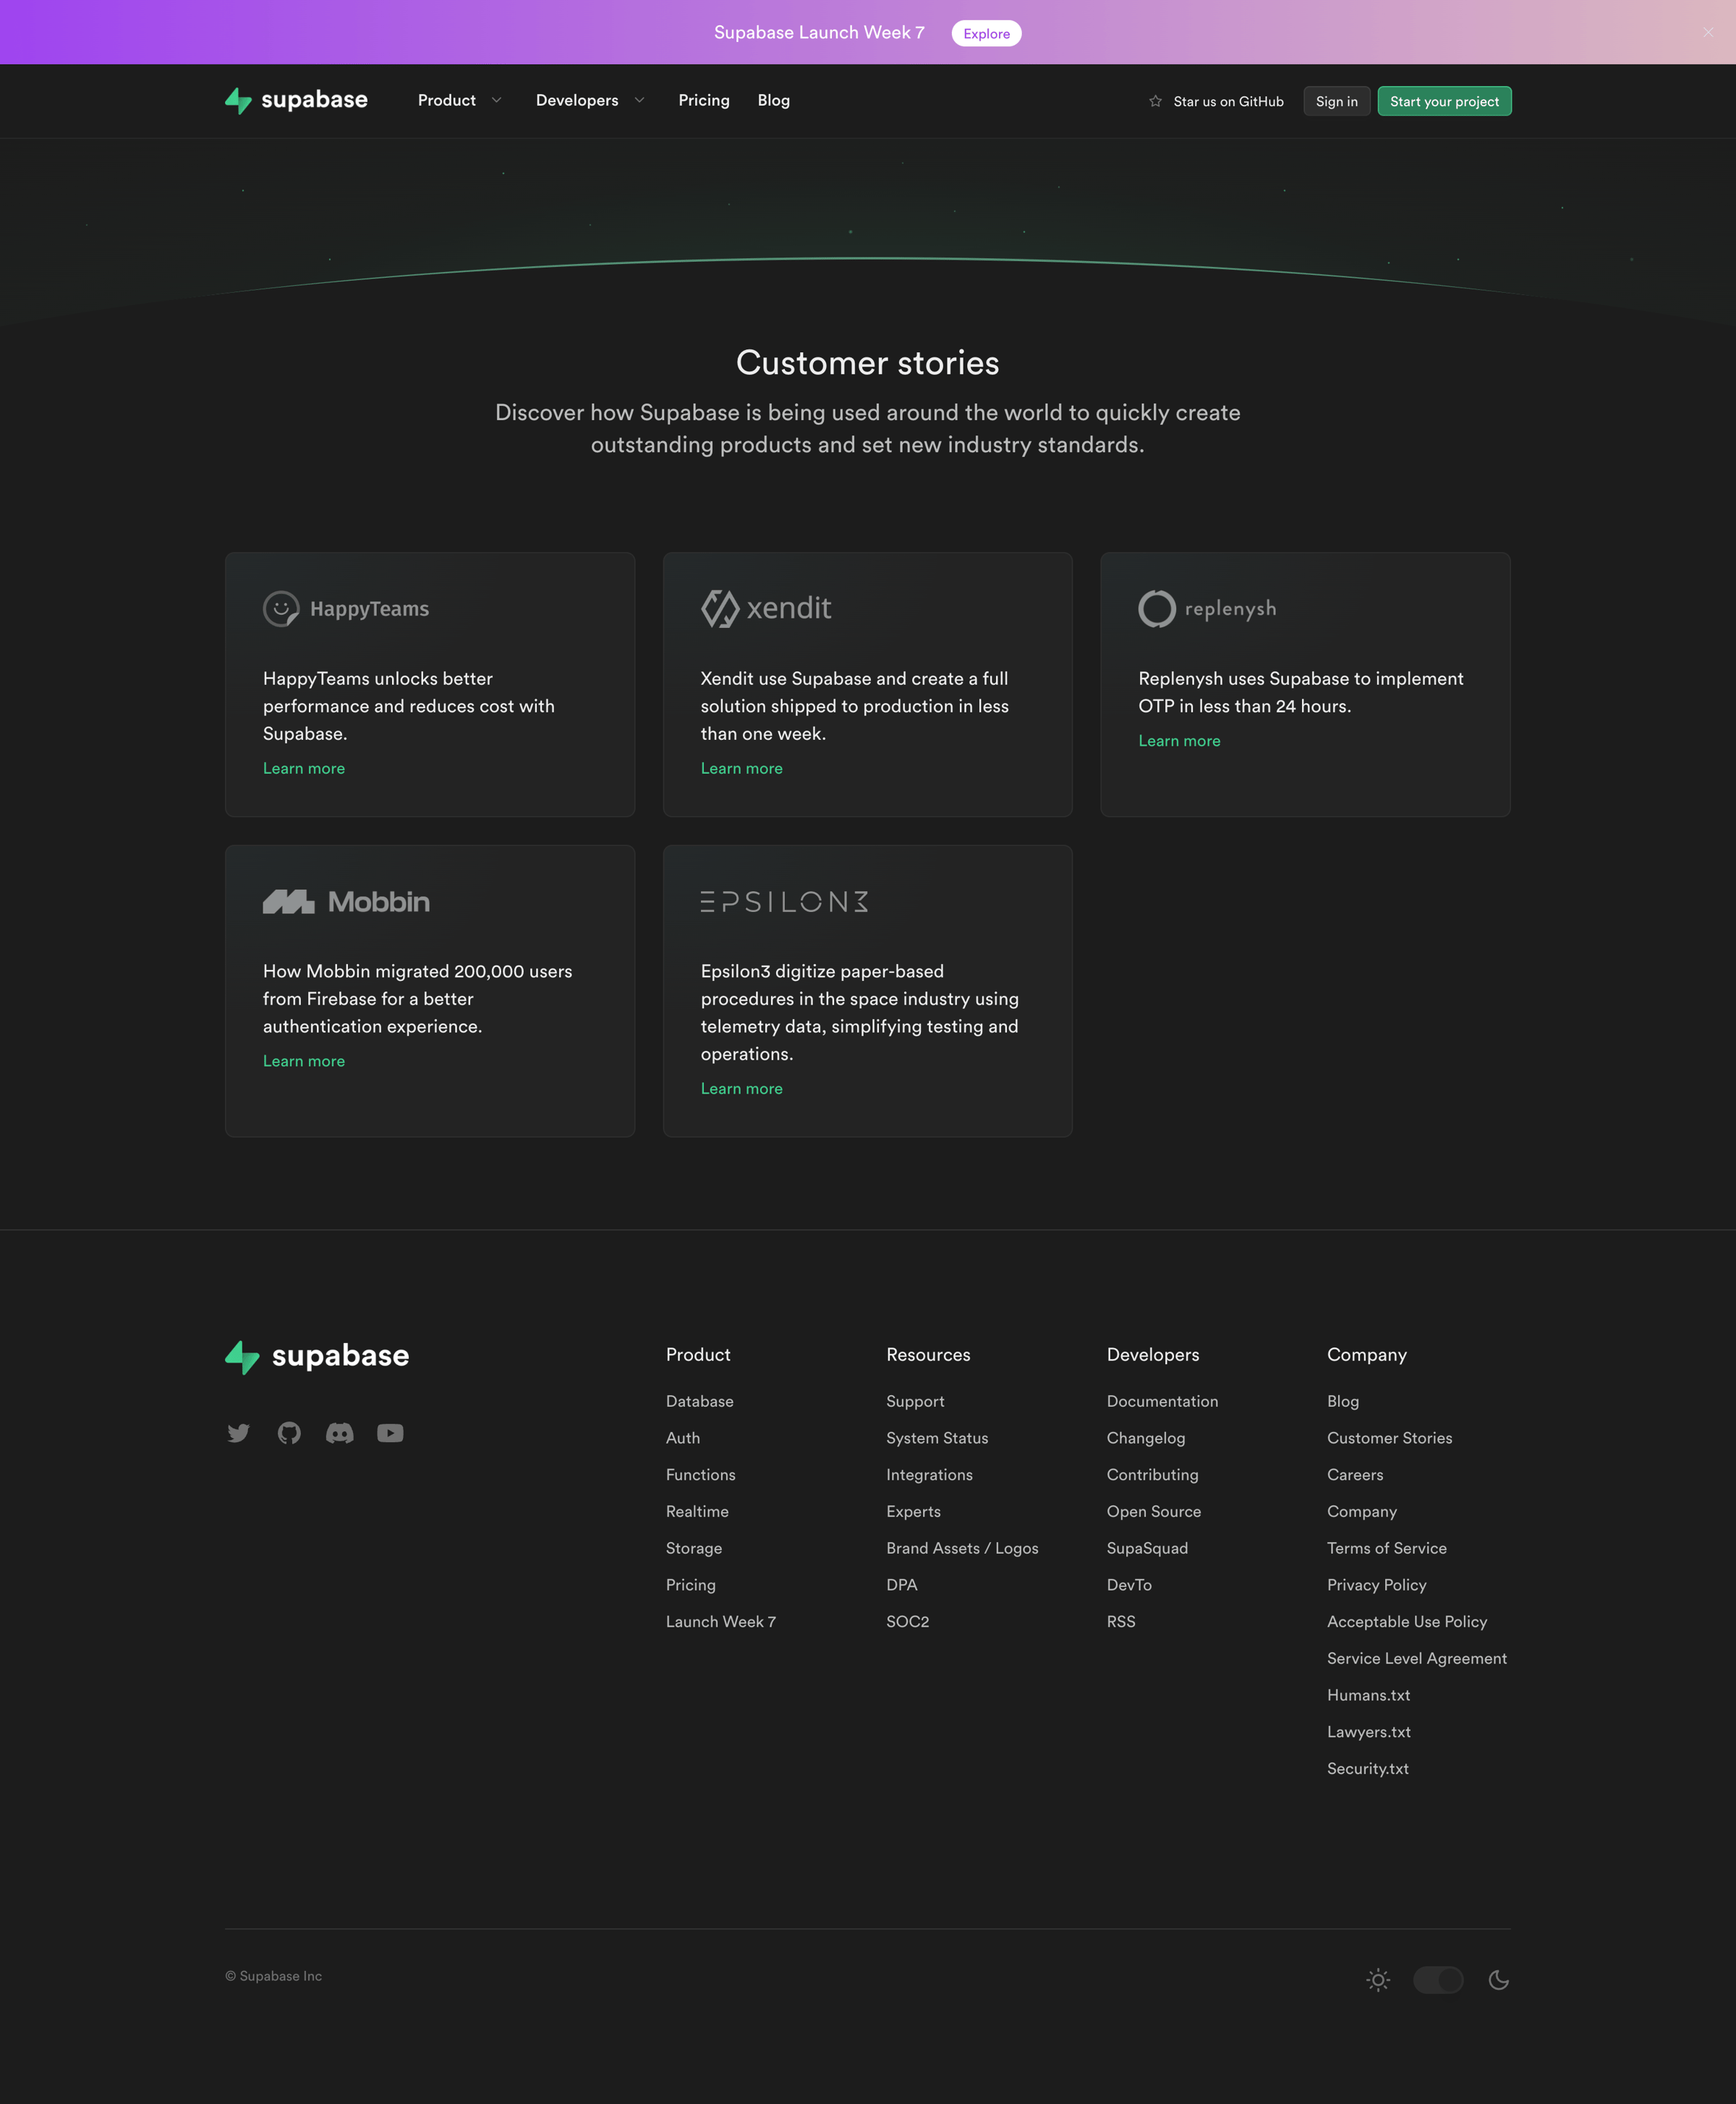The height and width of the screenshot is (2104, 1736).
Task: Open Changelog footer link
Action: 1146,1438
